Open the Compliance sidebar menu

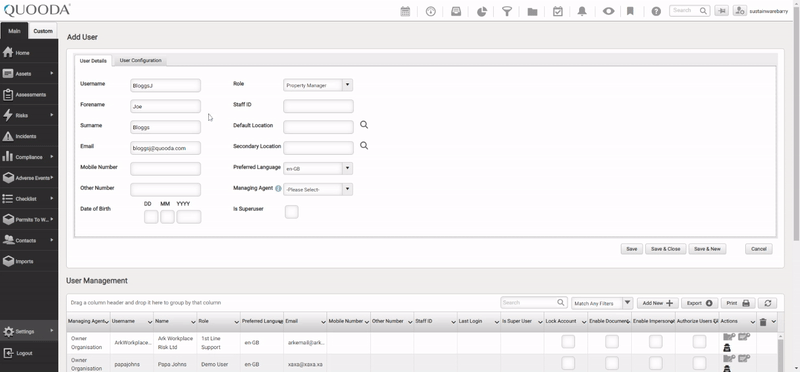click(x=29, y=157)
